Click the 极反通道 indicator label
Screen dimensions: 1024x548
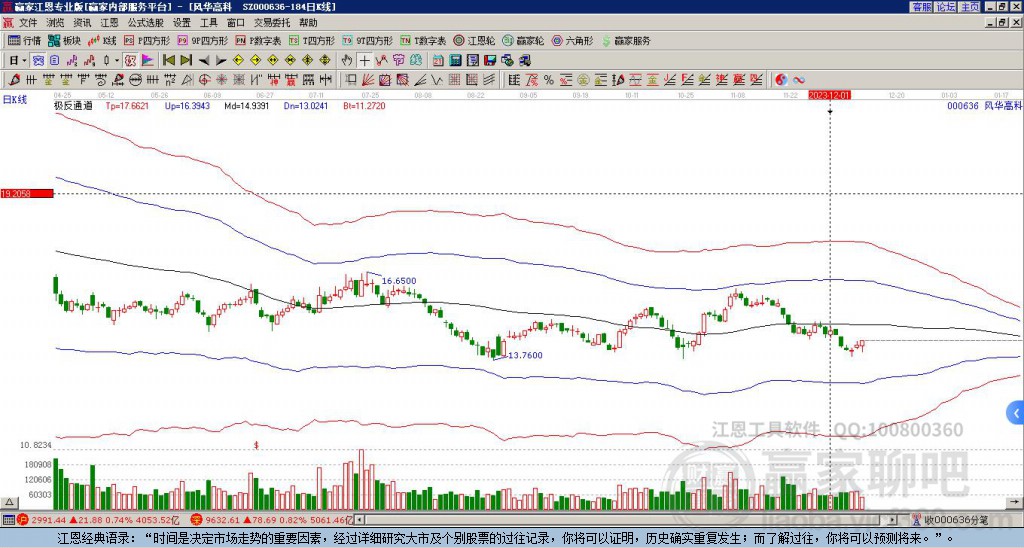pos(73,105)
